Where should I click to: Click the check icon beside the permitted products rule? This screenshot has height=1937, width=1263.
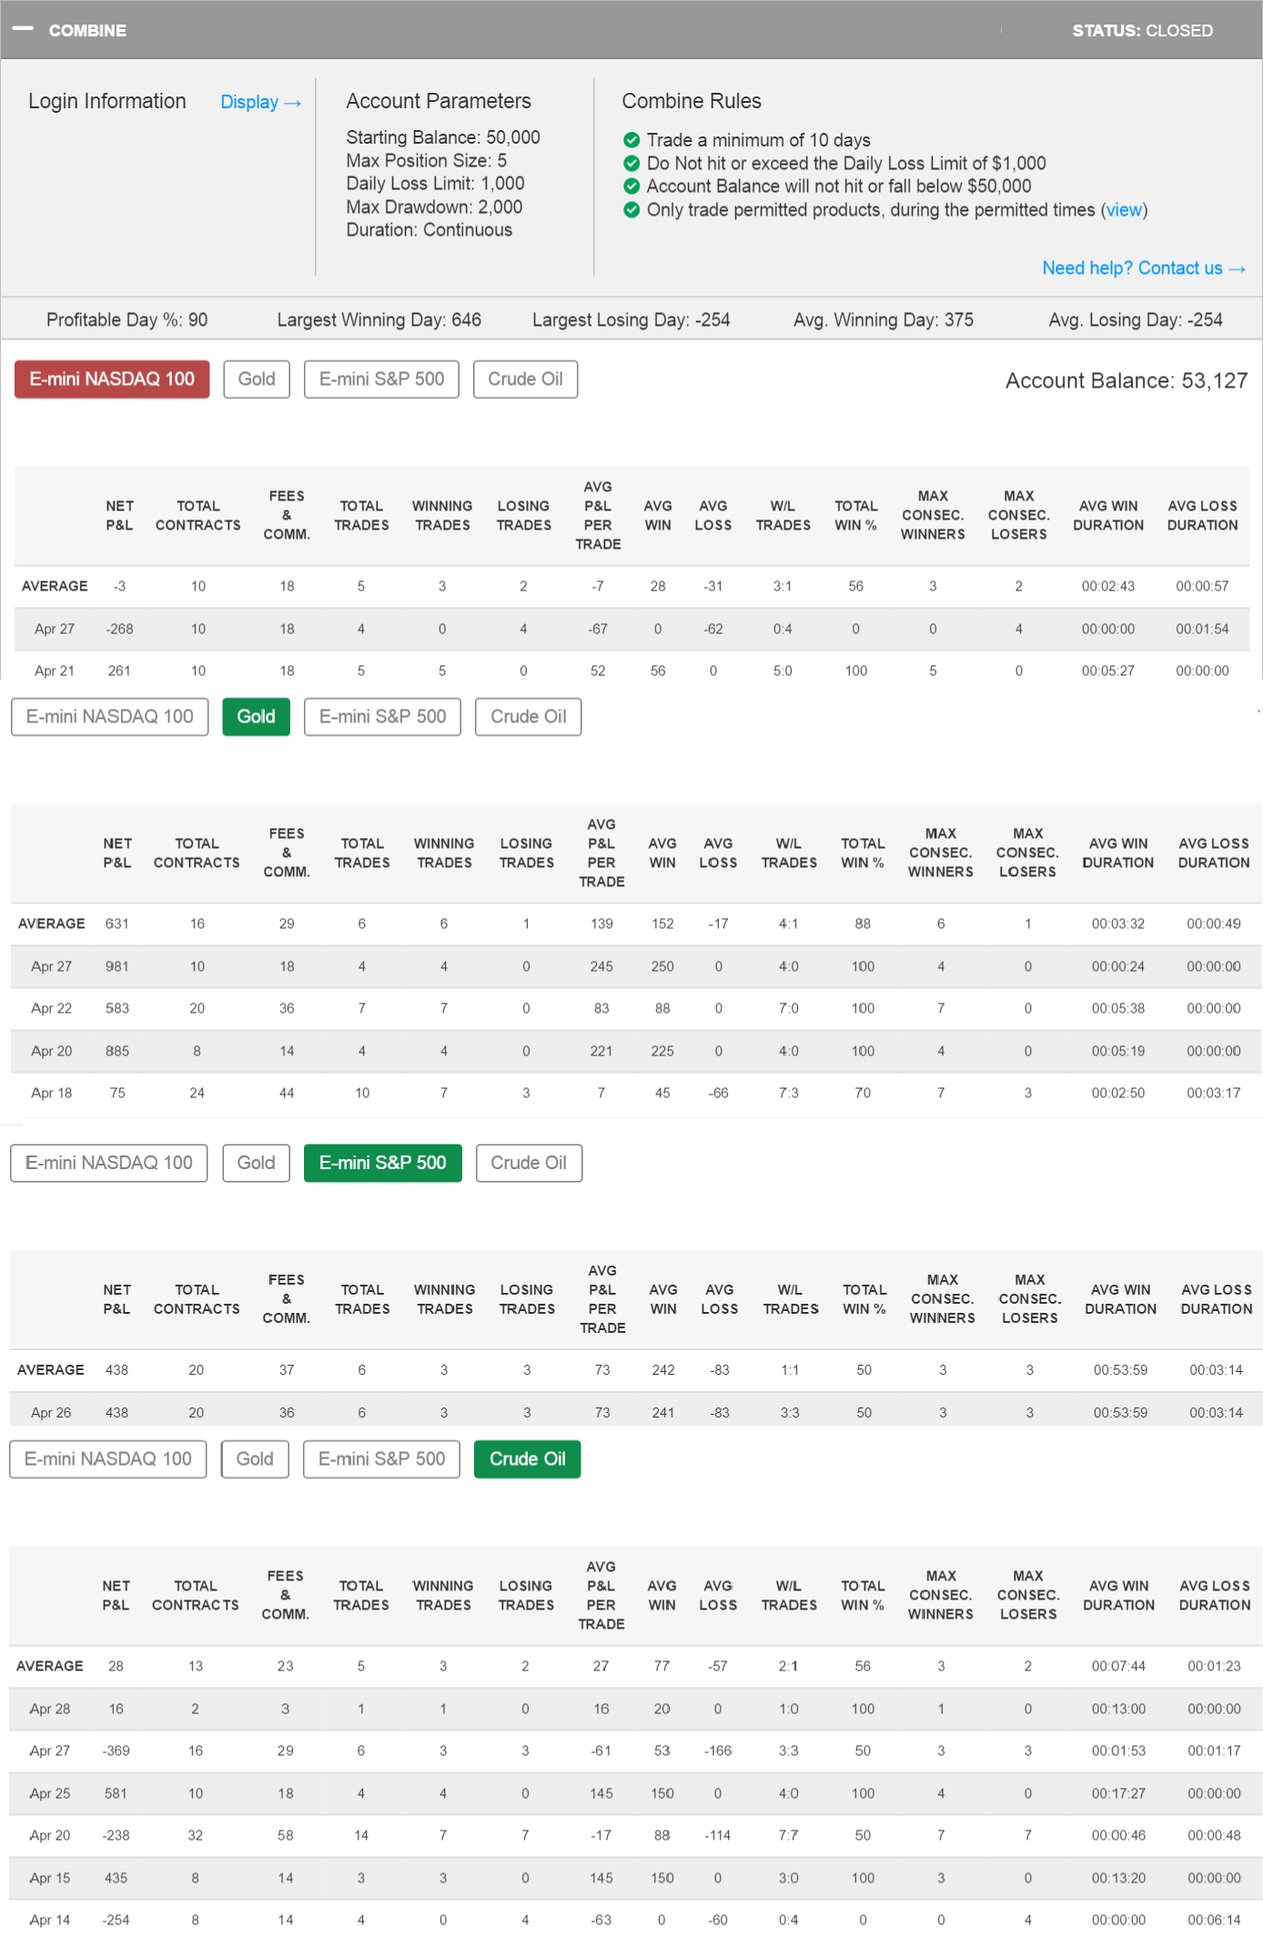point(631,210)
